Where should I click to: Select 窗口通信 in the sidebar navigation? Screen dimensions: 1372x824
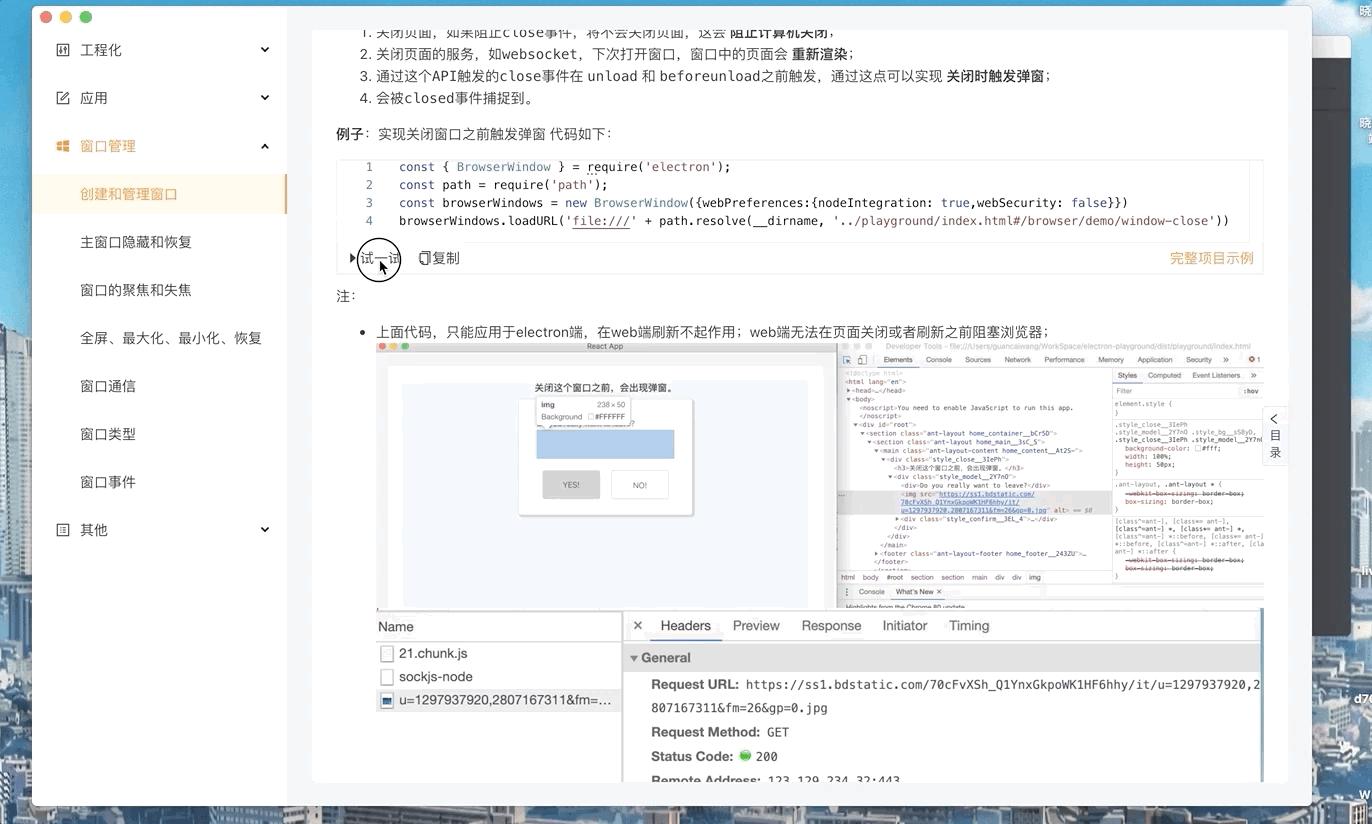(x=108, y=385)
